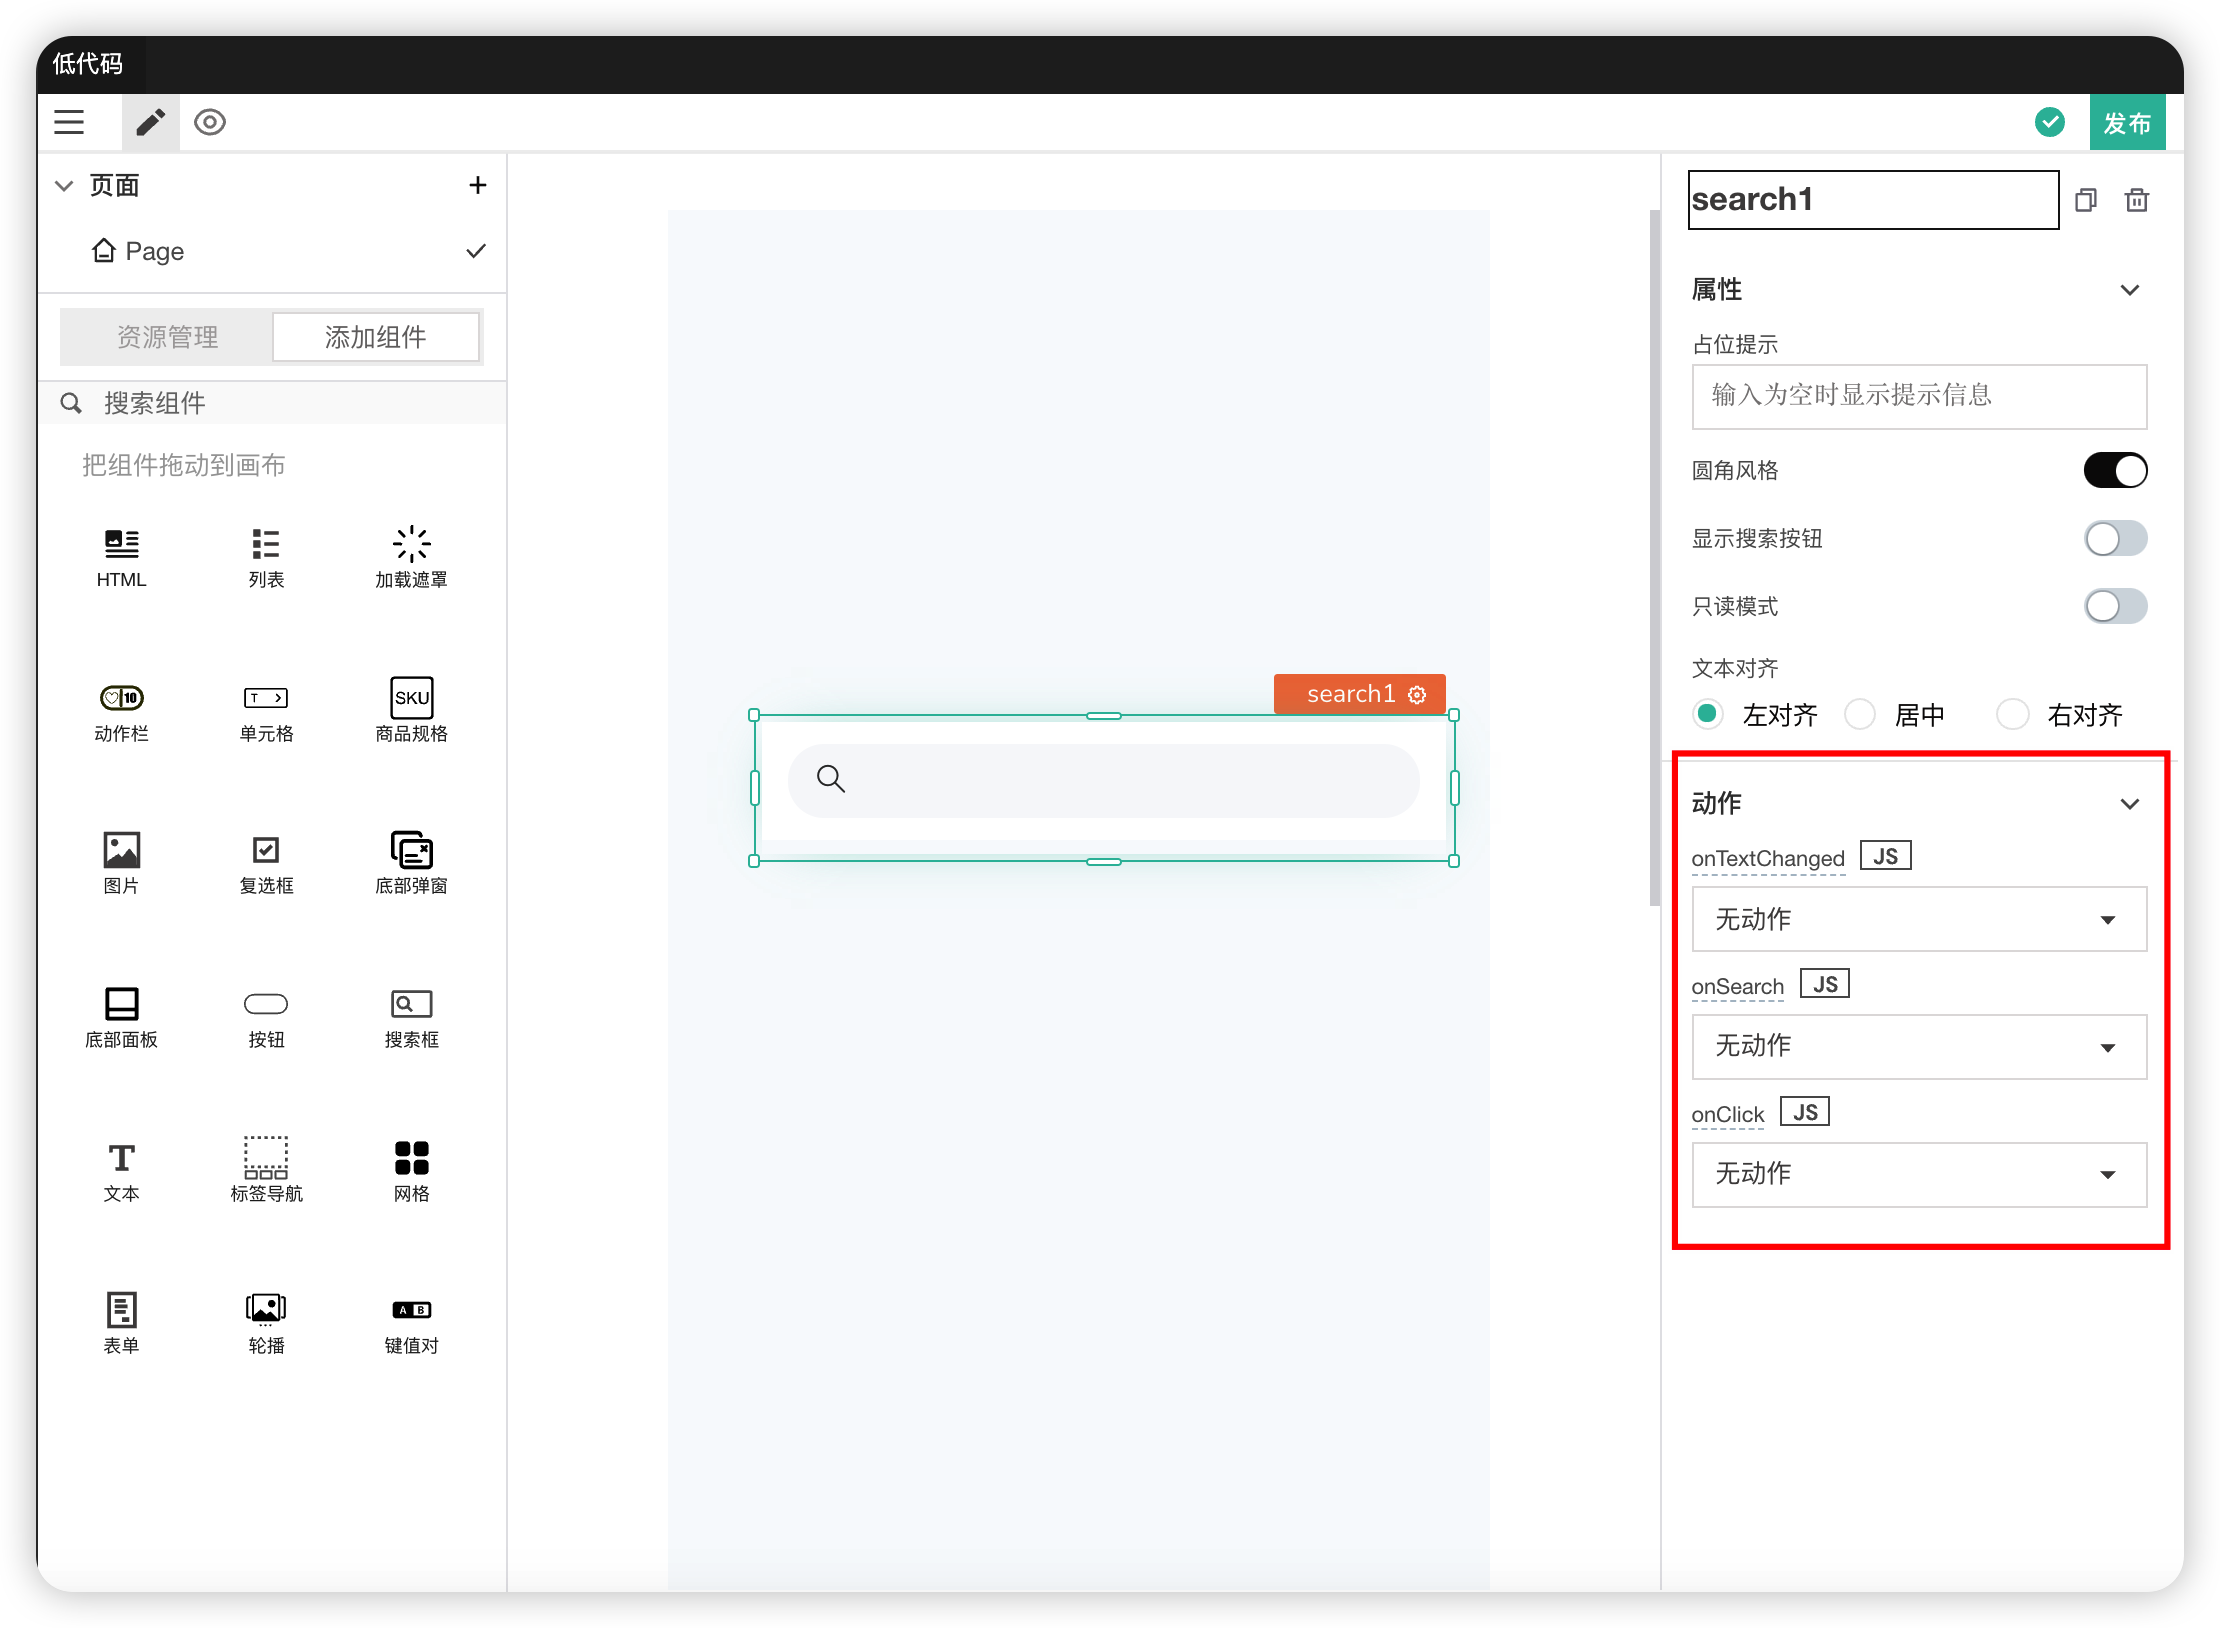Click the hamburger menu icon
Image resolution: width=2220 pixels, height=1628 pixels.
click(x=69, y=122)
